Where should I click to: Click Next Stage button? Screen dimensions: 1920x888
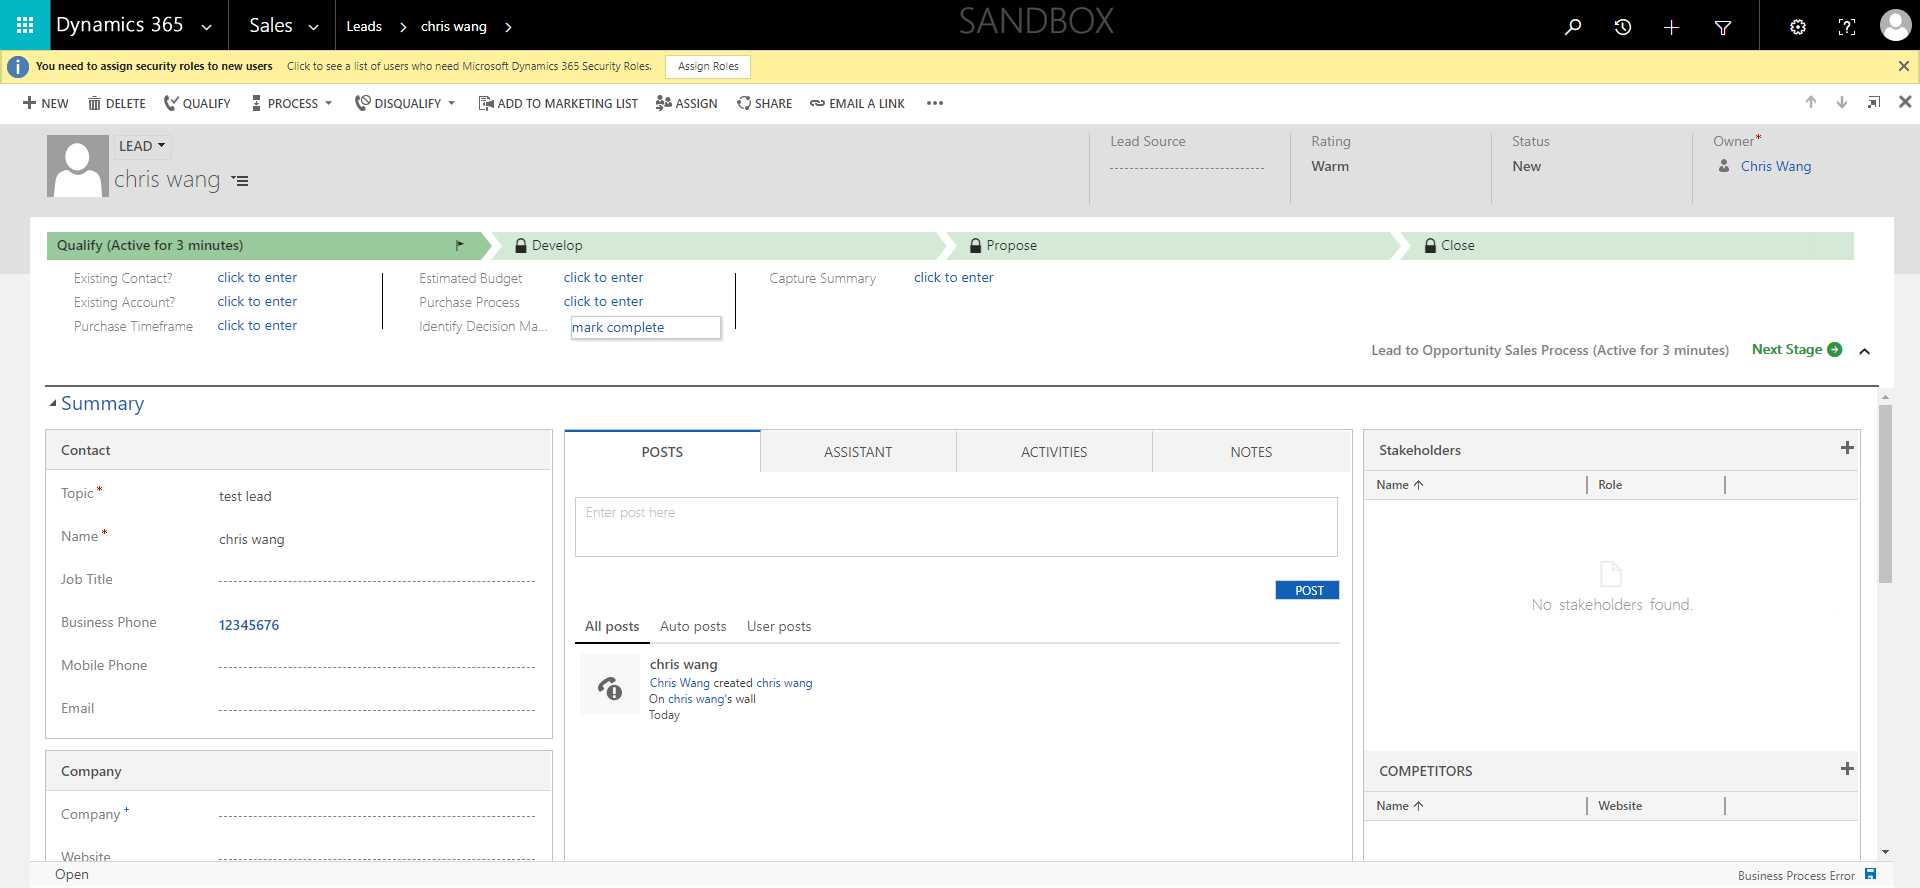(x=1796, y=349)
